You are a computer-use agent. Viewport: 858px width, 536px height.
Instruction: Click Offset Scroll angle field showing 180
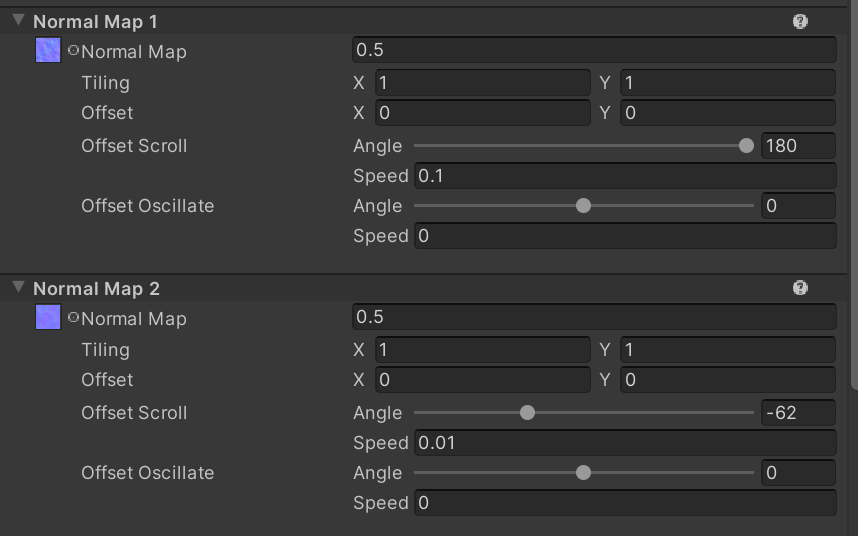pos(797,146)
